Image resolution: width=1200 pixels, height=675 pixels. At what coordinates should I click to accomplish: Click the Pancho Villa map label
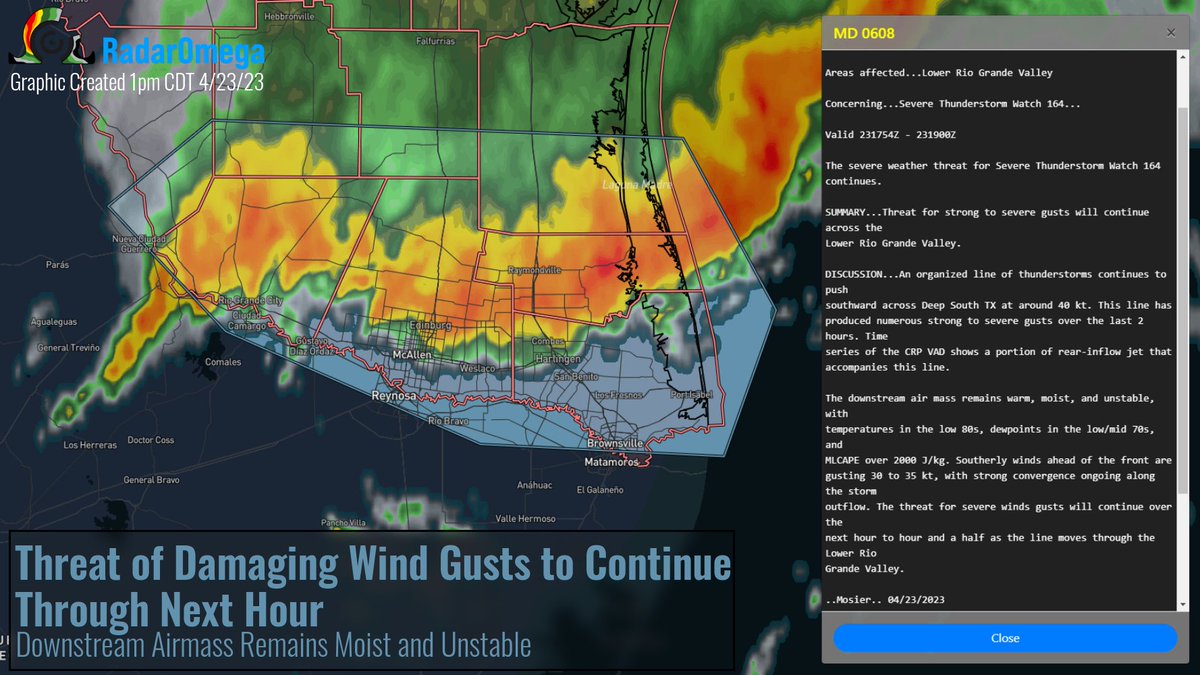(345, 523)
